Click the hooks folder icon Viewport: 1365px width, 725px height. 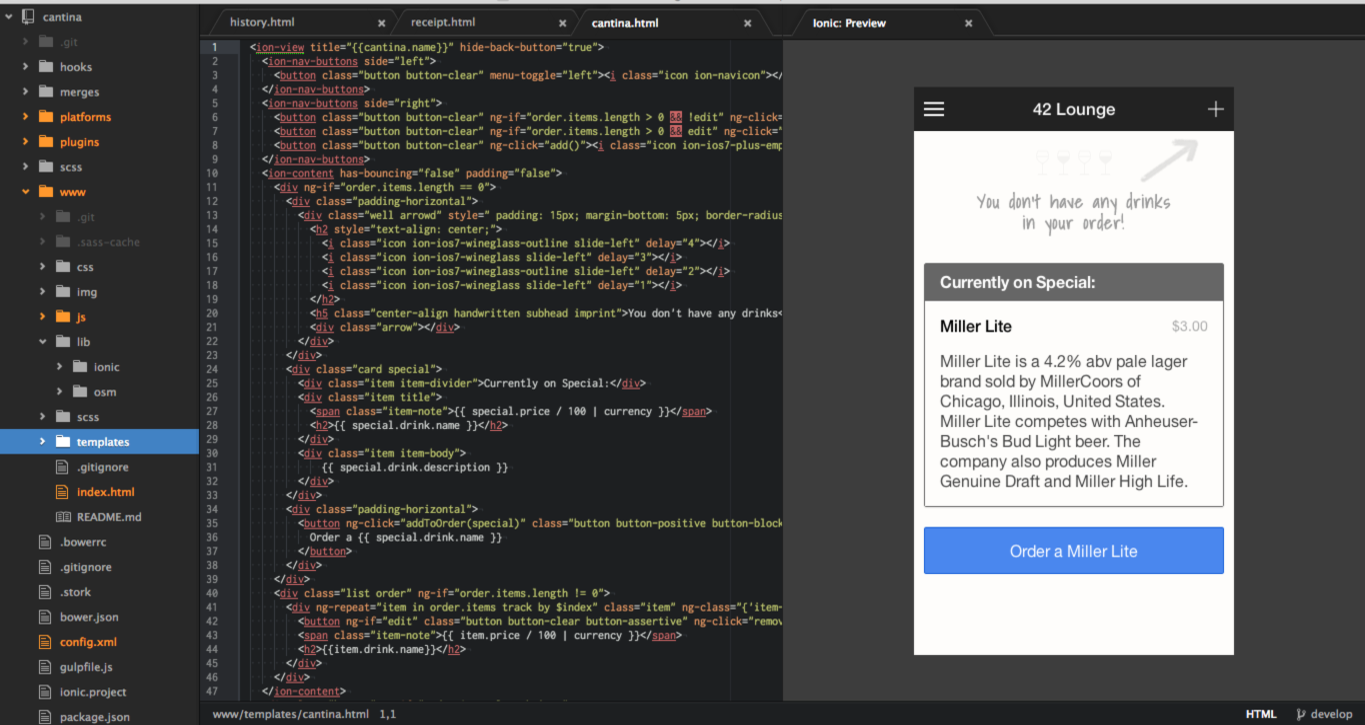click(45, 67)
